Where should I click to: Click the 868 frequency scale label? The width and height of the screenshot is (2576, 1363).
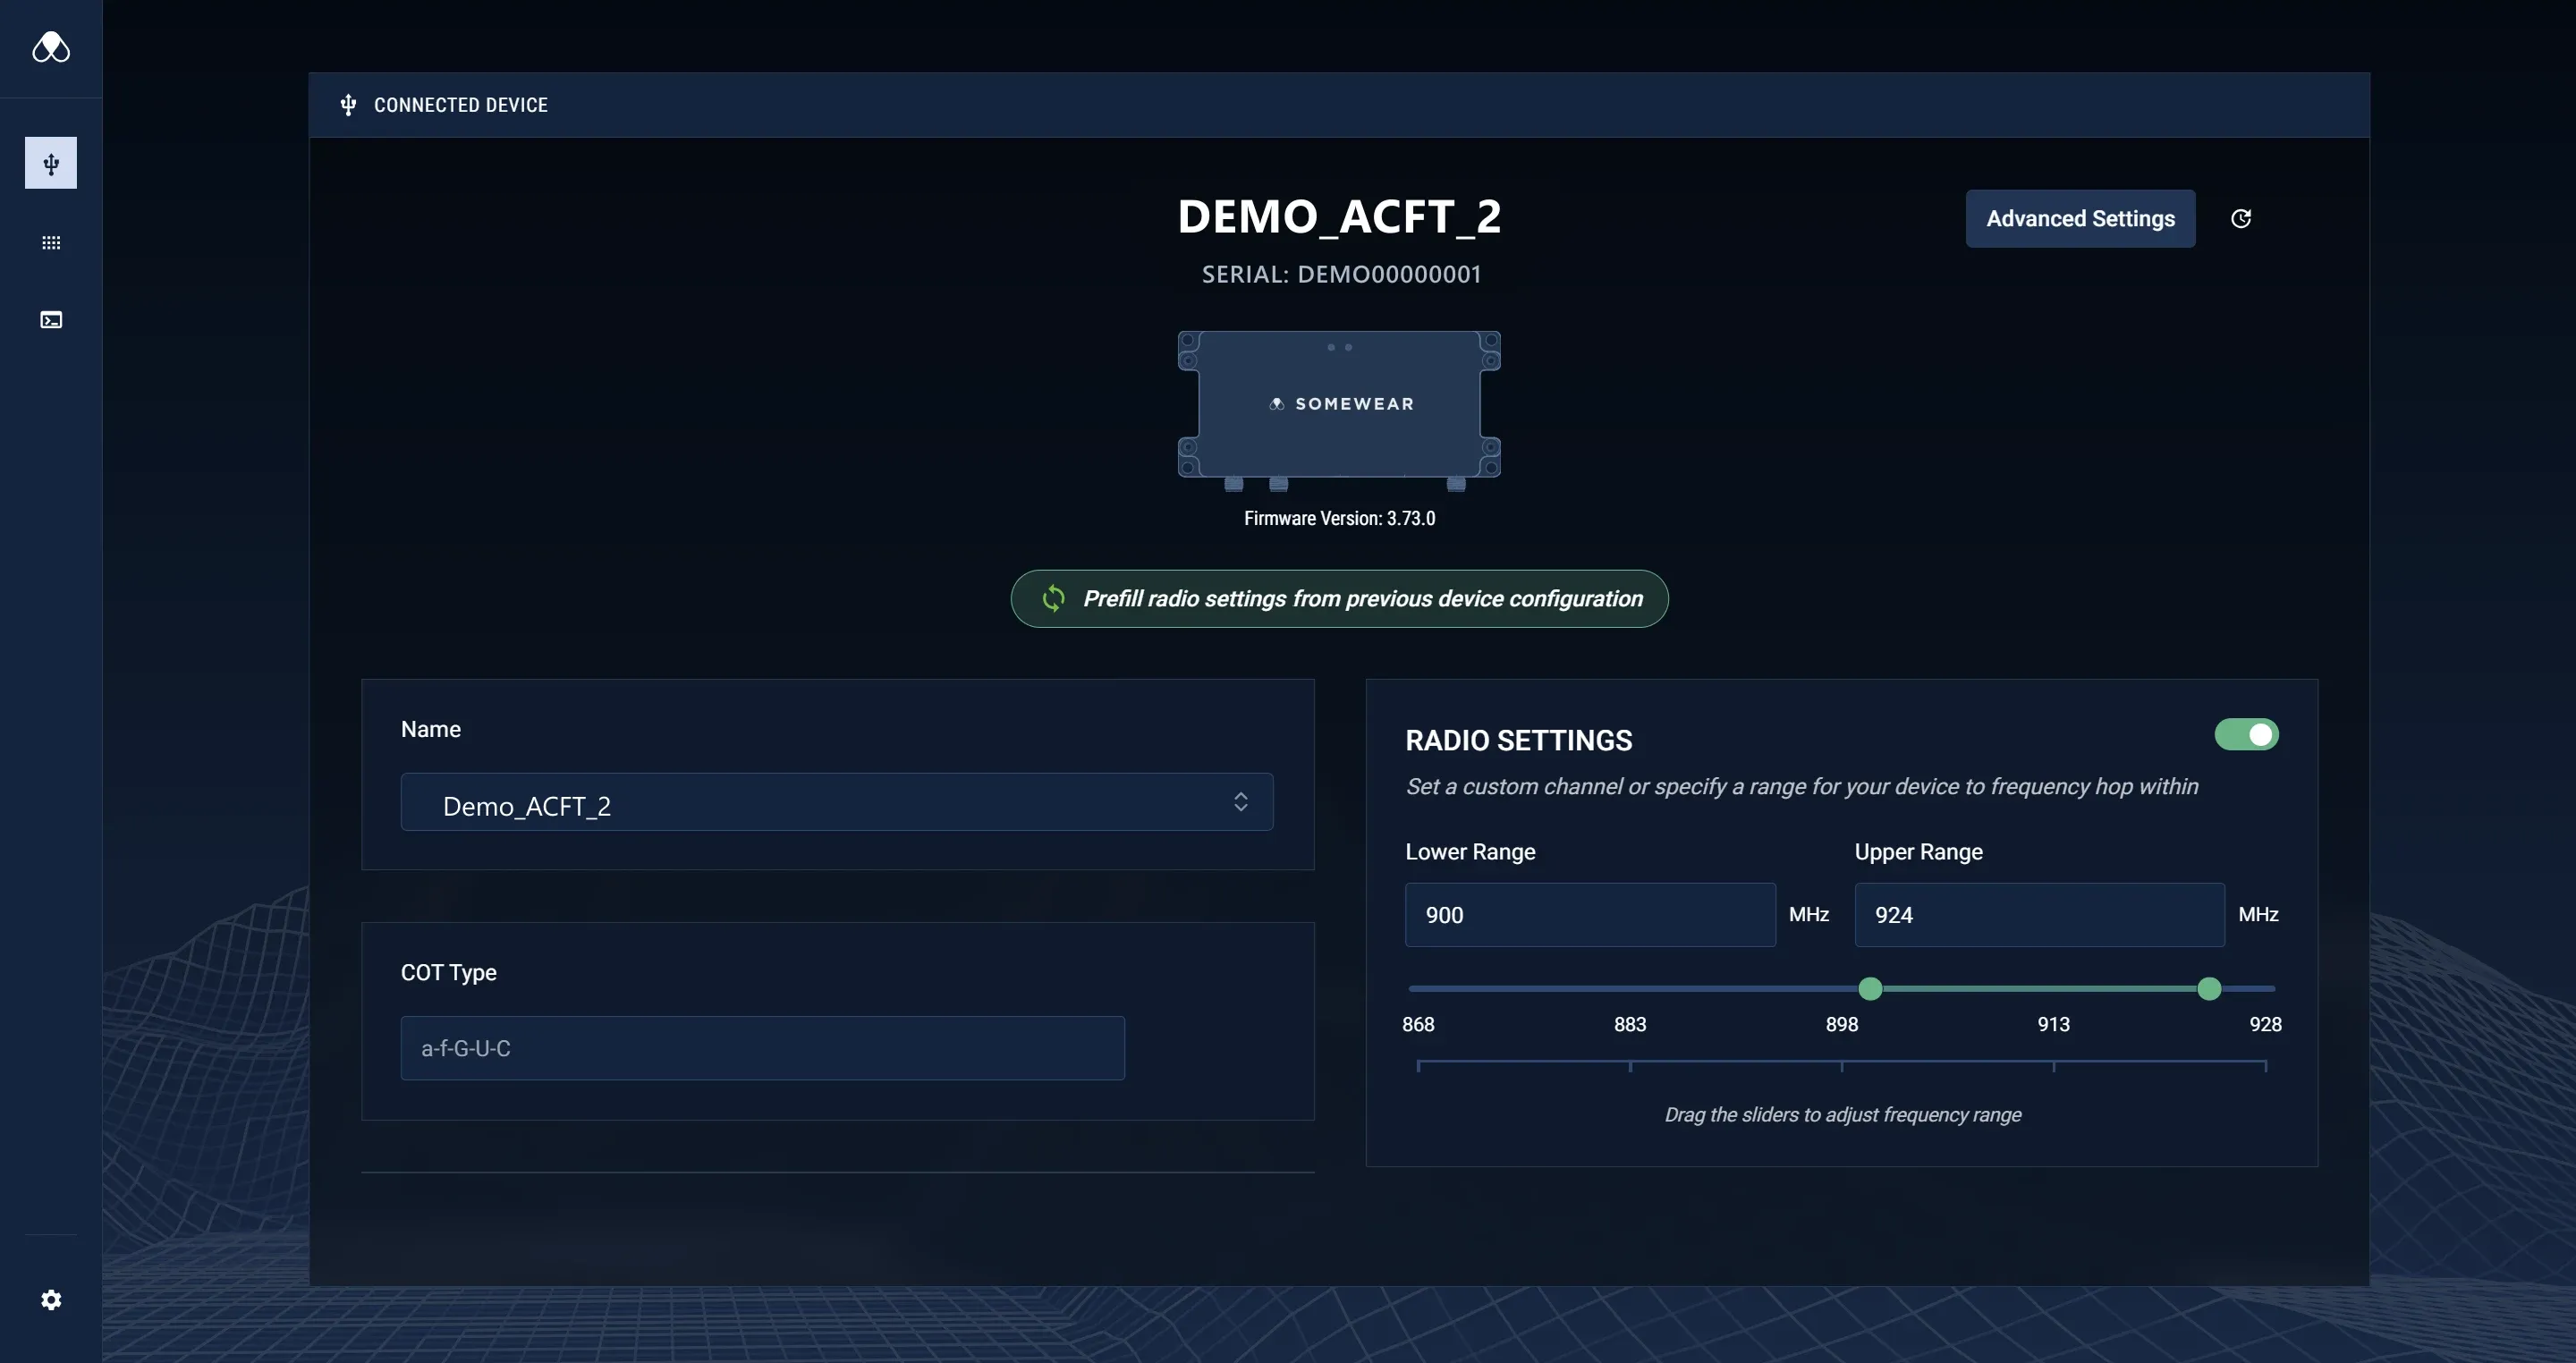[1418, 1024]
